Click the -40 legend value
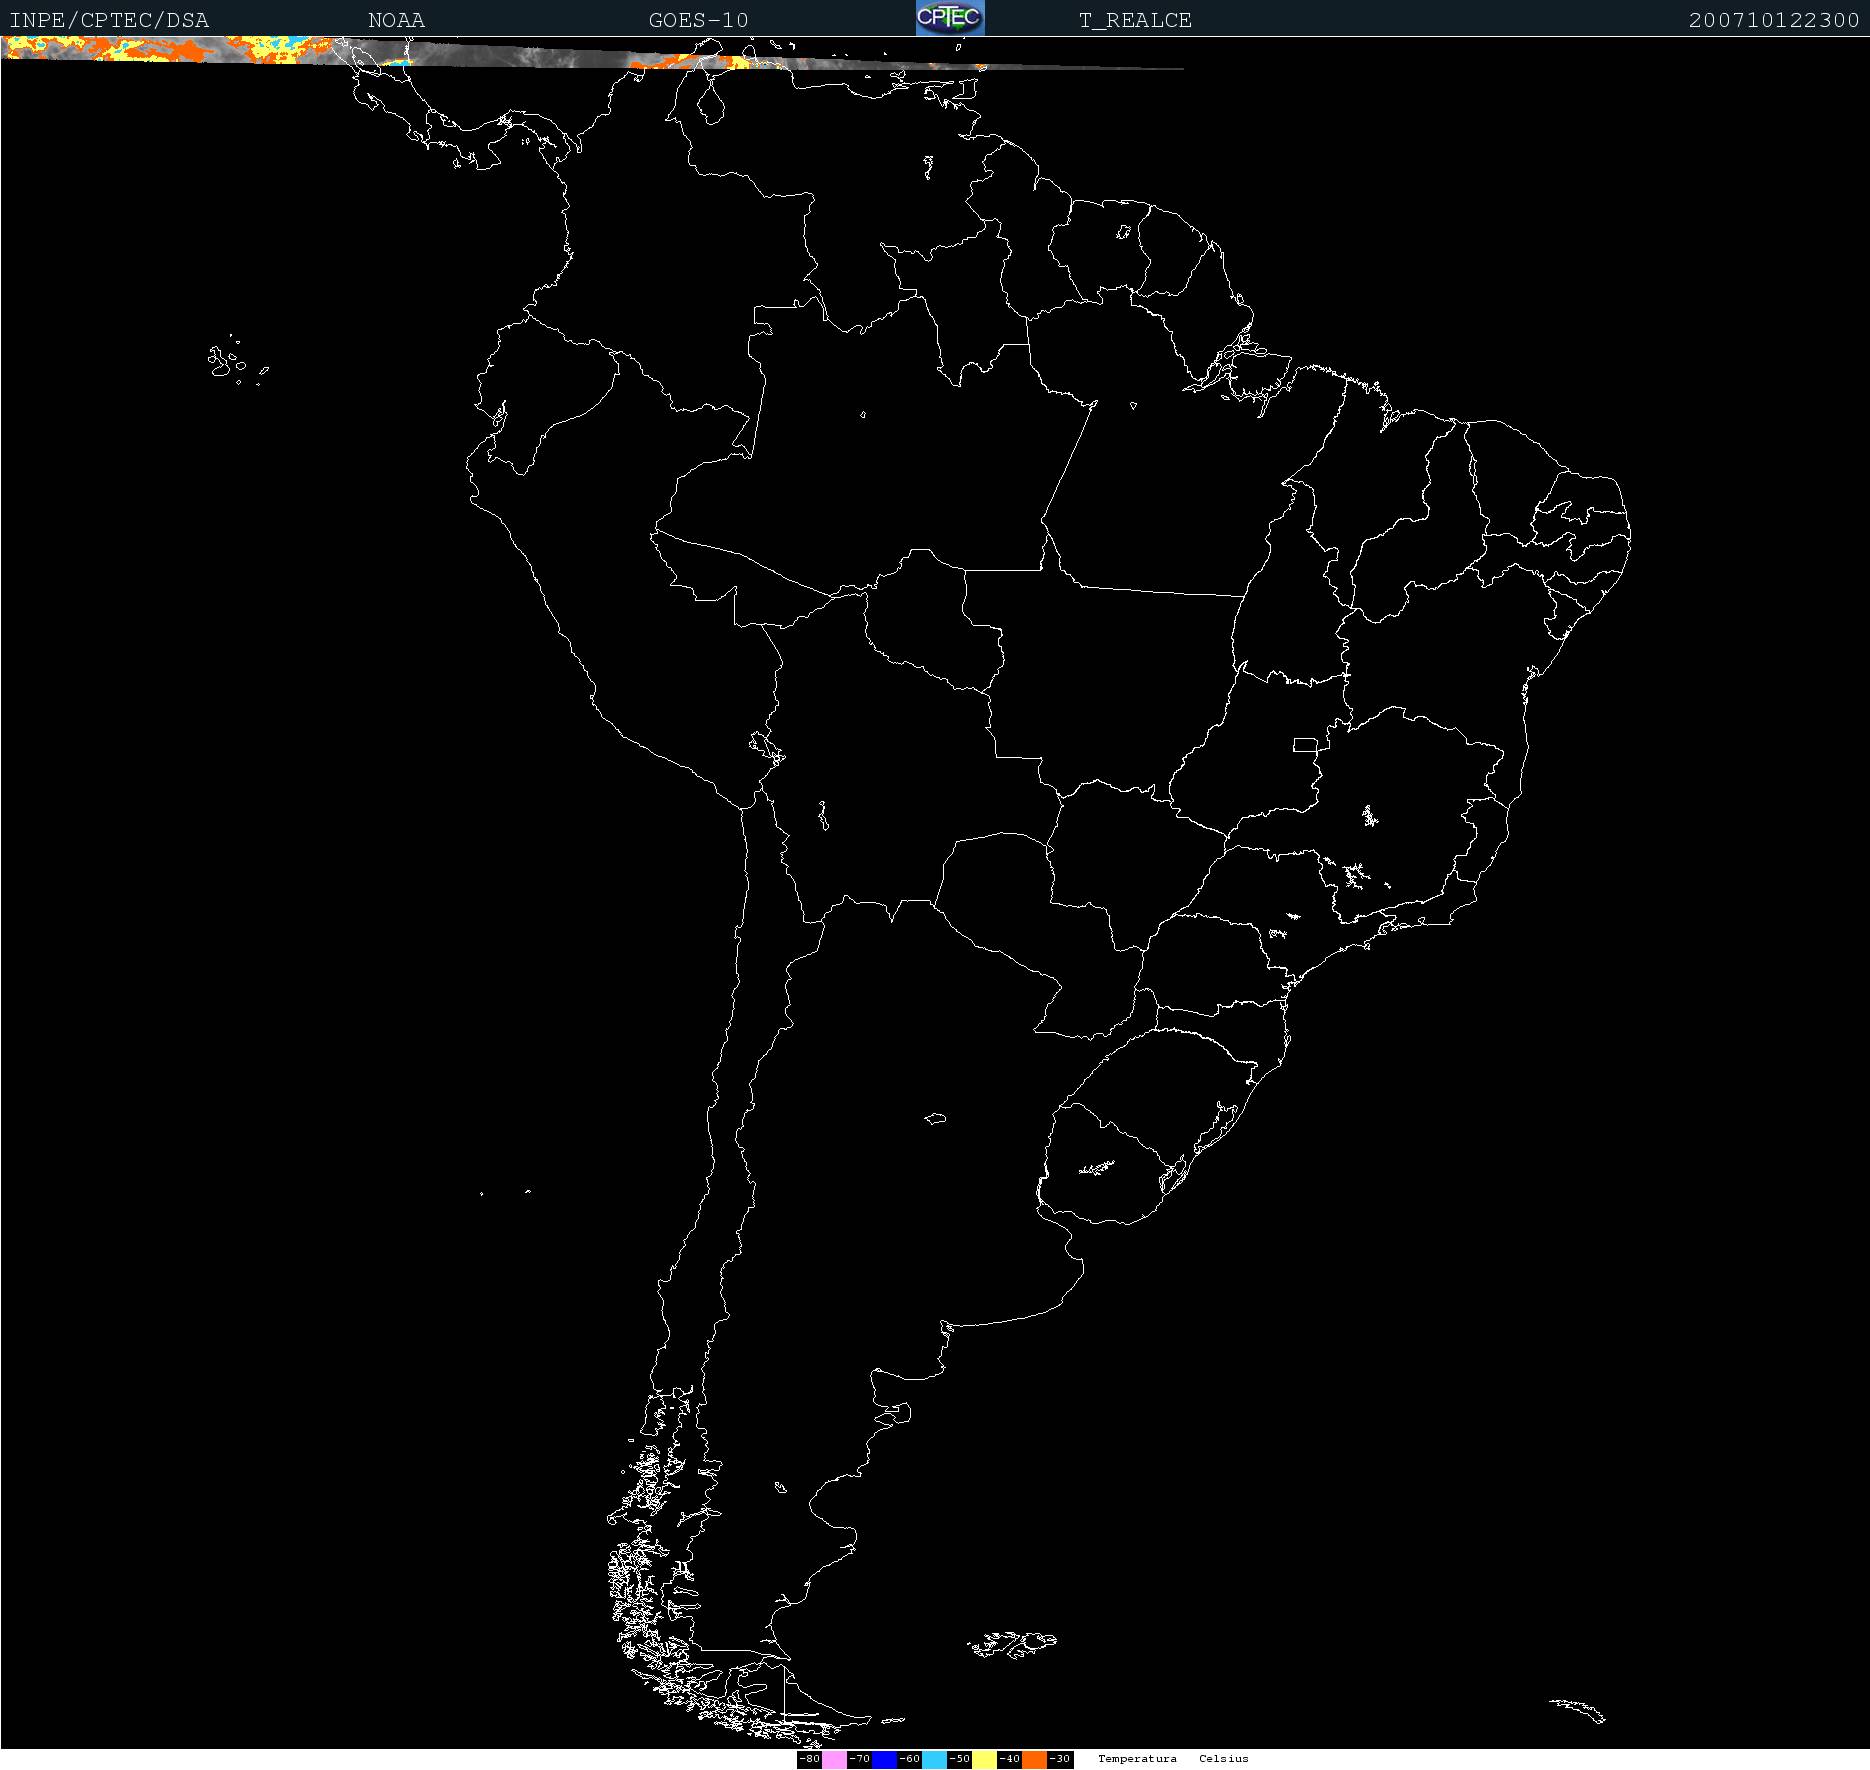The image size is (1870, 1770). click(x=1010, y=1759)
